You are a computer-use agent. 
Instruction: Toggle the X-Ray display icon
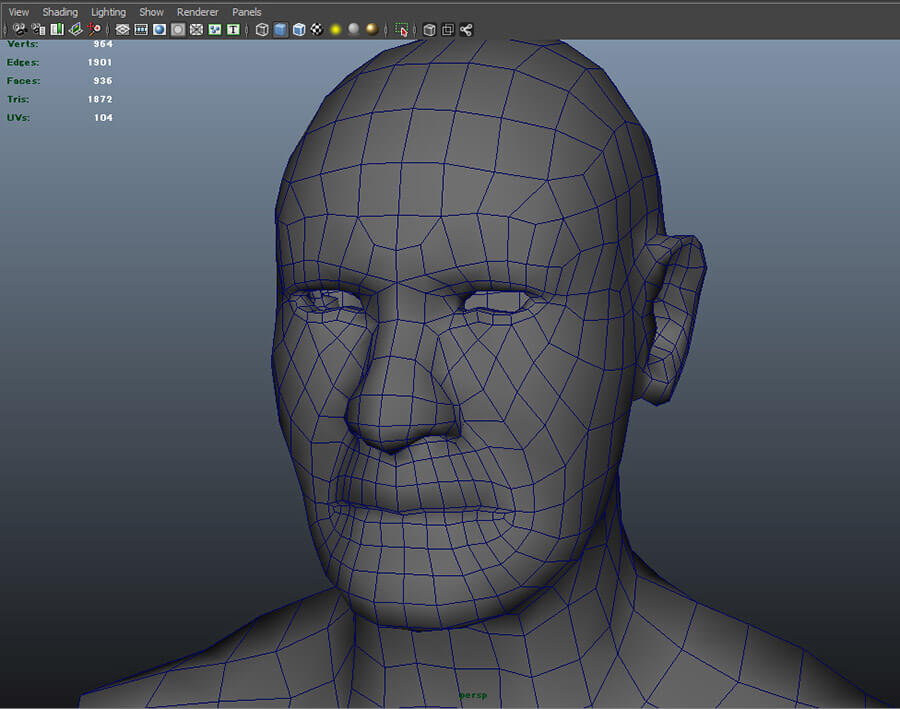[x=429, y=29]
